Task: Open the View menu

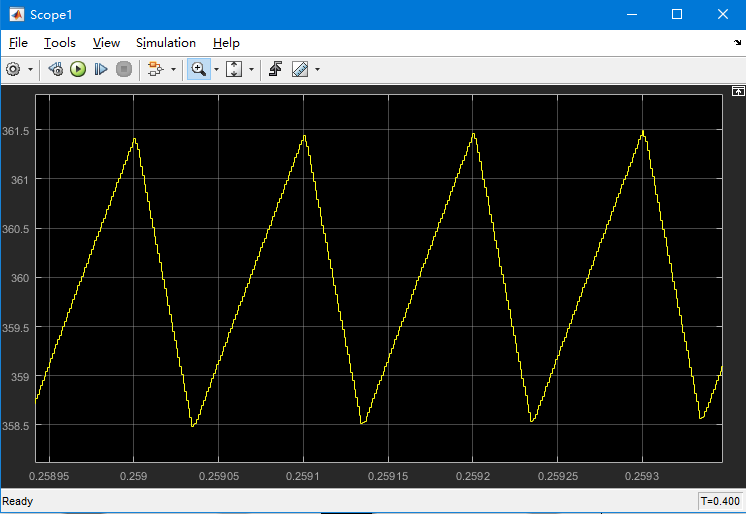Action: pyautogui.click(x=106, y=43)
